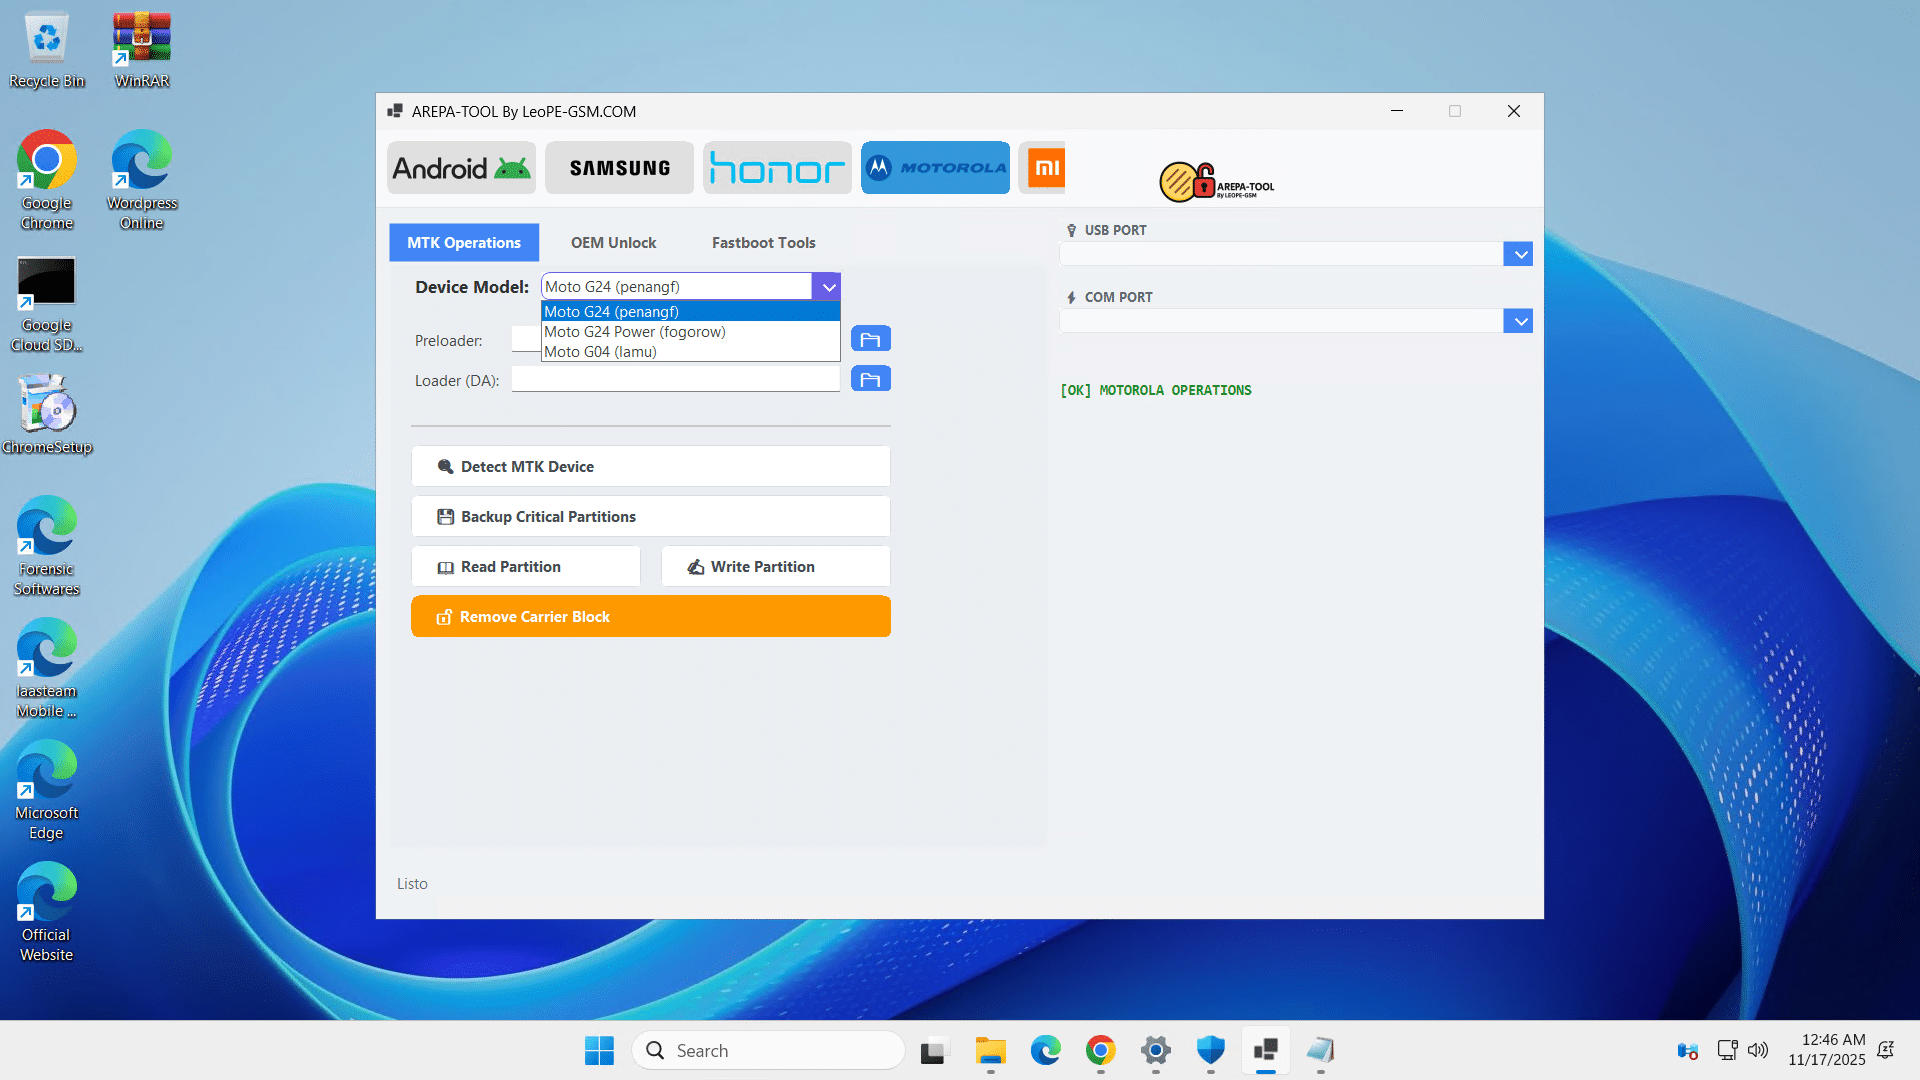Select the Motorola brand icon
This screenshot has height=1080, width=1920.
(x=935, y=168)
